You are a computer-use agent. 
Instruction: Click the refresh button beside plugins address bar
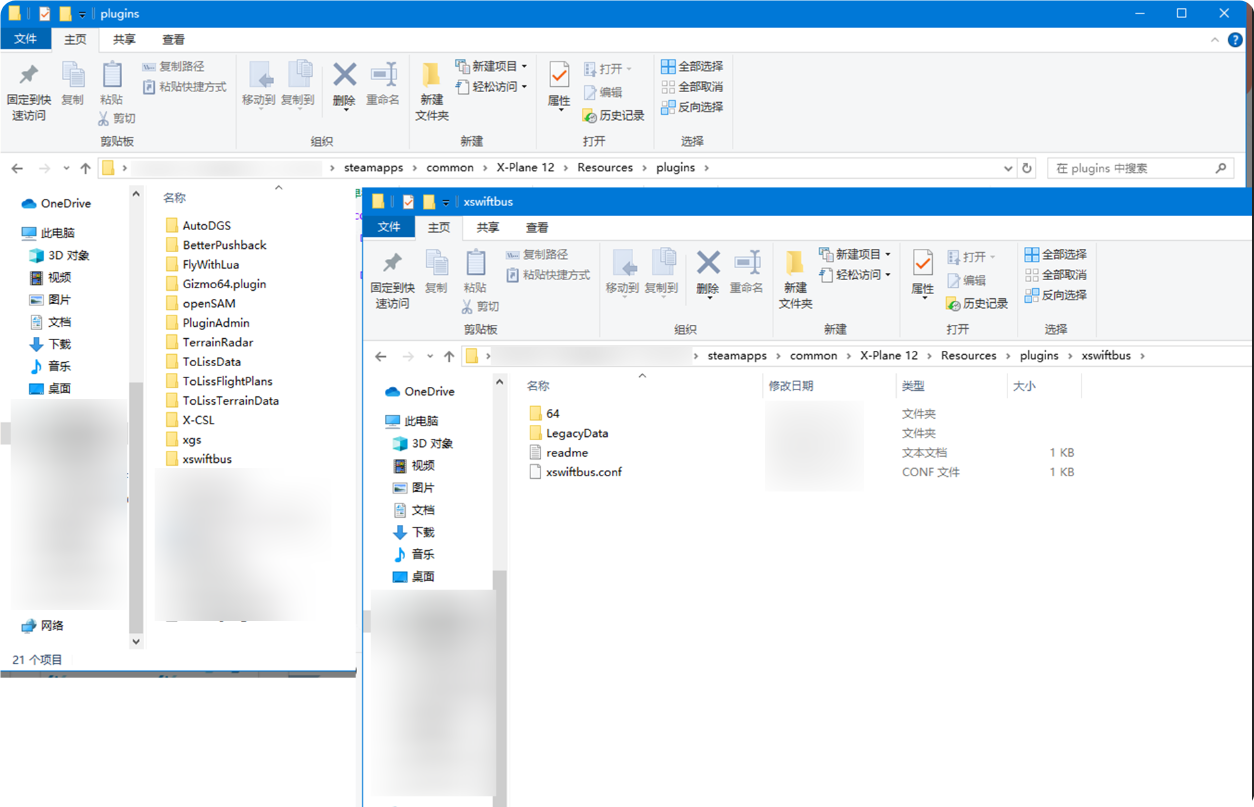click(1027, 168)
